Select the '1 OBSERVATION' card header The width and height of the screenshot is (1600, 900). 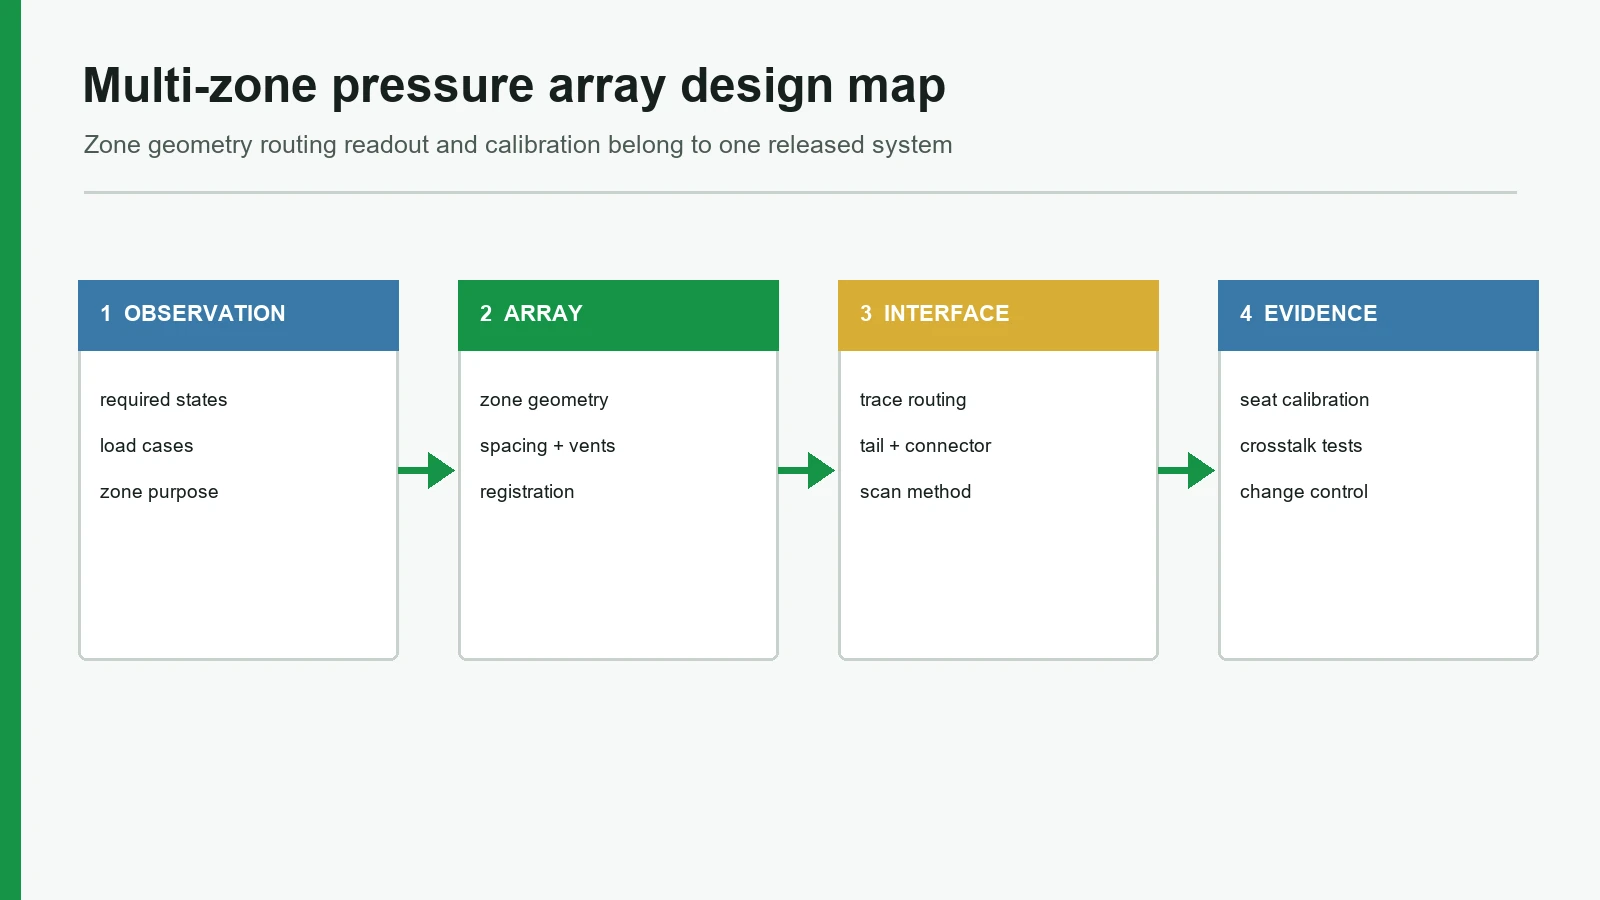[239, 315]
